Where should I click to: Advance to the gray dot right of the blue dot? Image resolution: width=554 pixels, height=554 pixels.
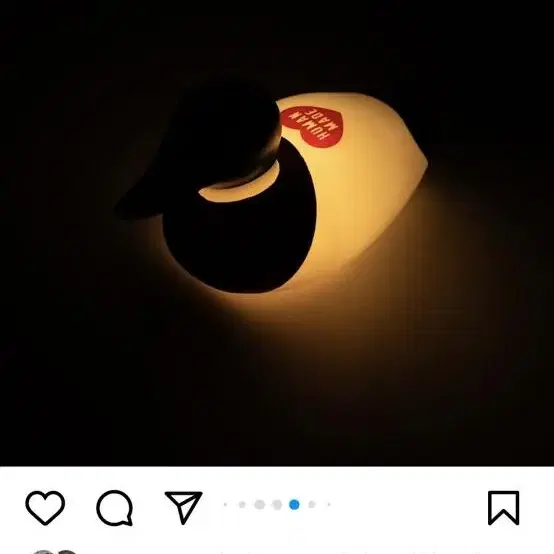(312, 505)
